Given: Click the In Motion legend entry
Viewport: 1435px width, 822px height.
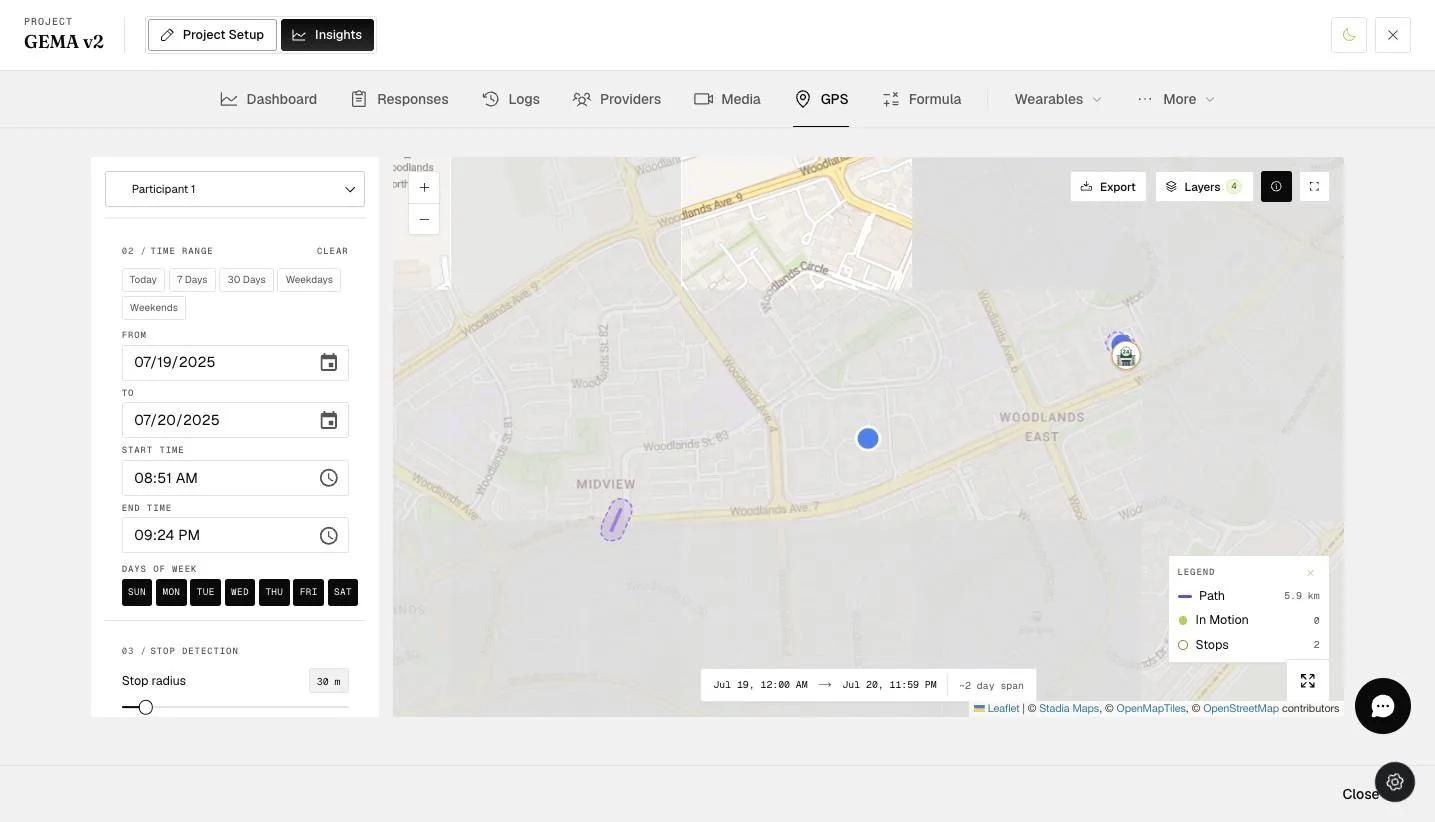Looking at the screenshot, I should 1249,620.
